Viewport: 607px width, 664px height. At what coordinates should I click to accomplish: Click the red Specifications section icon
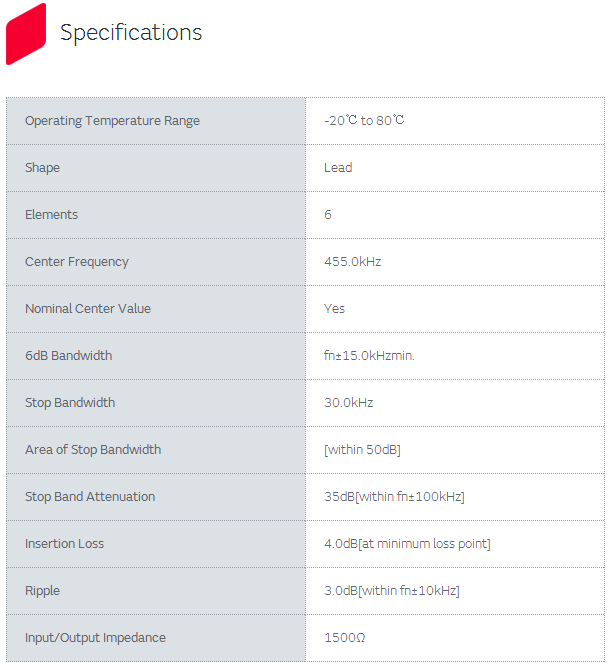pos(26,33)
